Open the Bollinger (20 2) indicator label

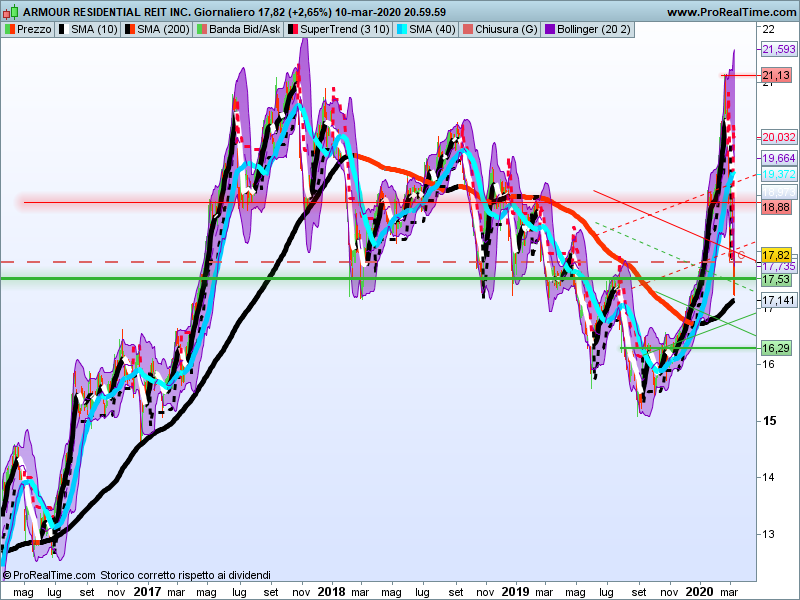click(588, 30)
